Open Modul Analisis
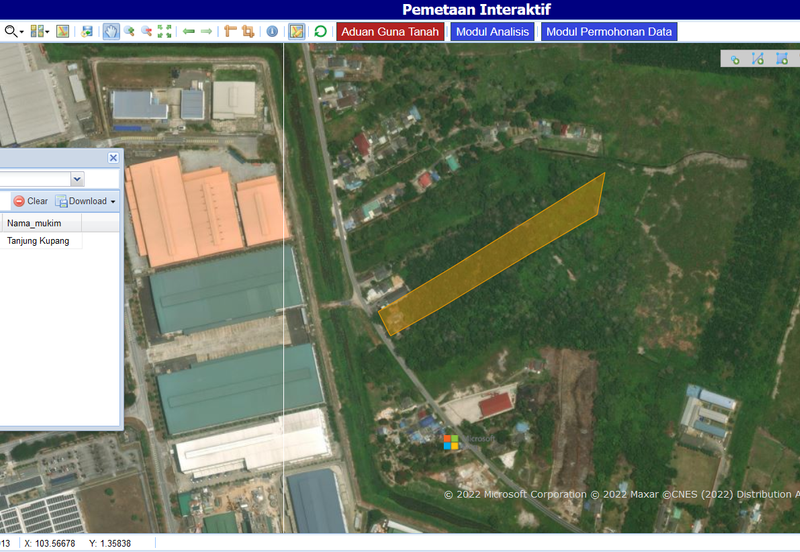This screenshot has height=552, width=800. pos(492,32)
